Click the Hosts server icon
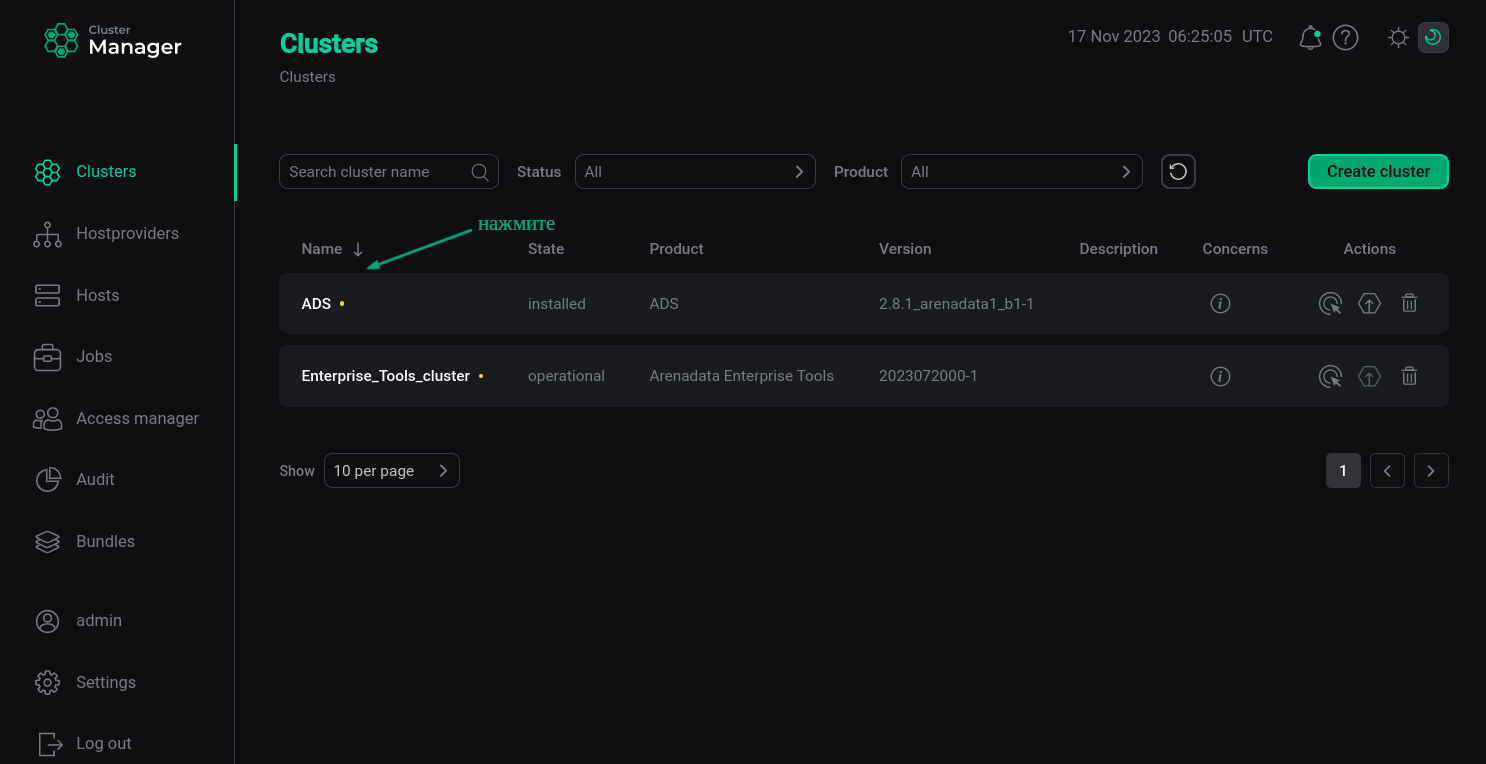Screen dimensions: 1486x764 [x=47, y=296]
